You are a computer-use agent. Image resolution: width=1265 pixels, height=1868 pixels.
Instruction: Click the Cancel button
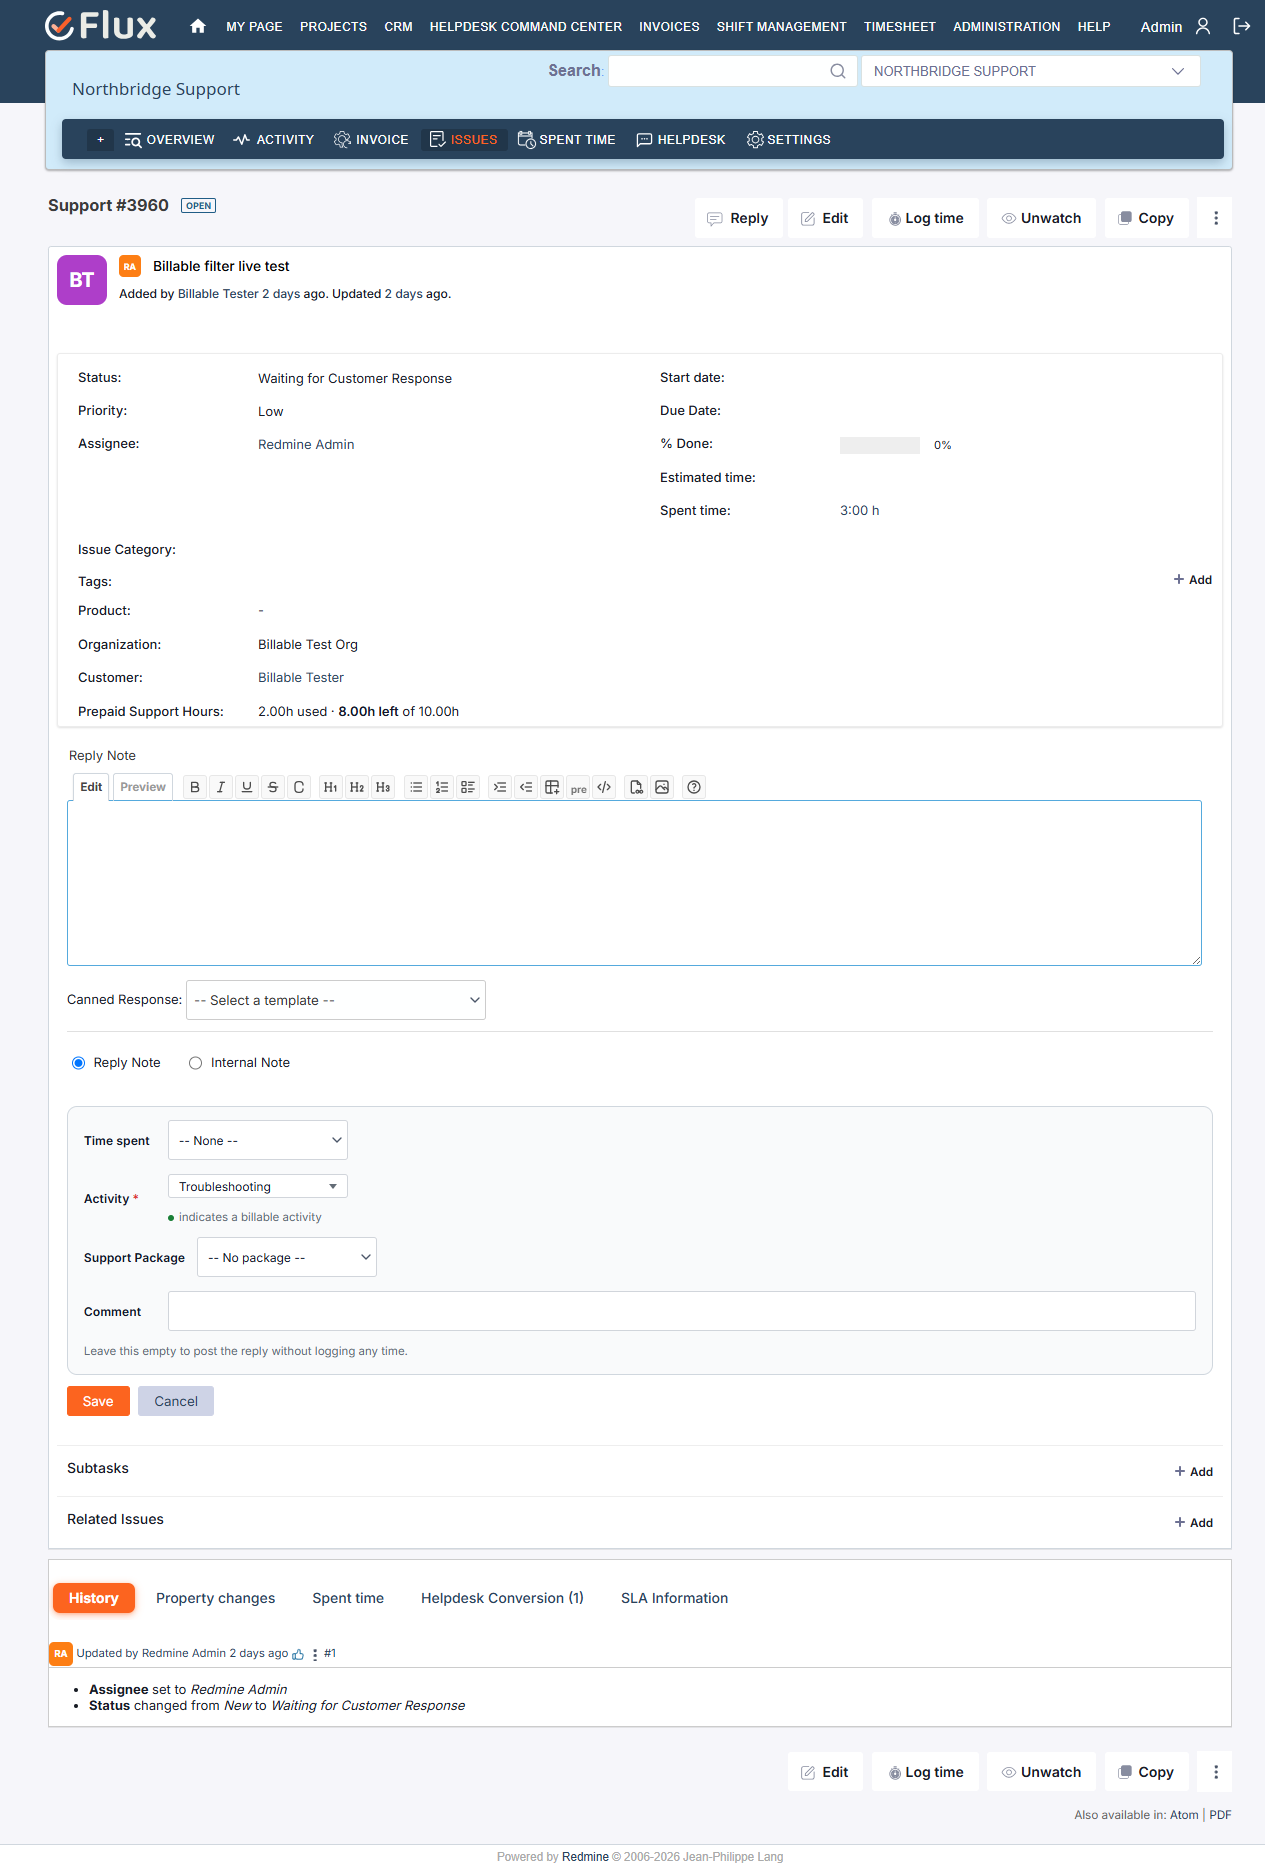coord(176,1401)
